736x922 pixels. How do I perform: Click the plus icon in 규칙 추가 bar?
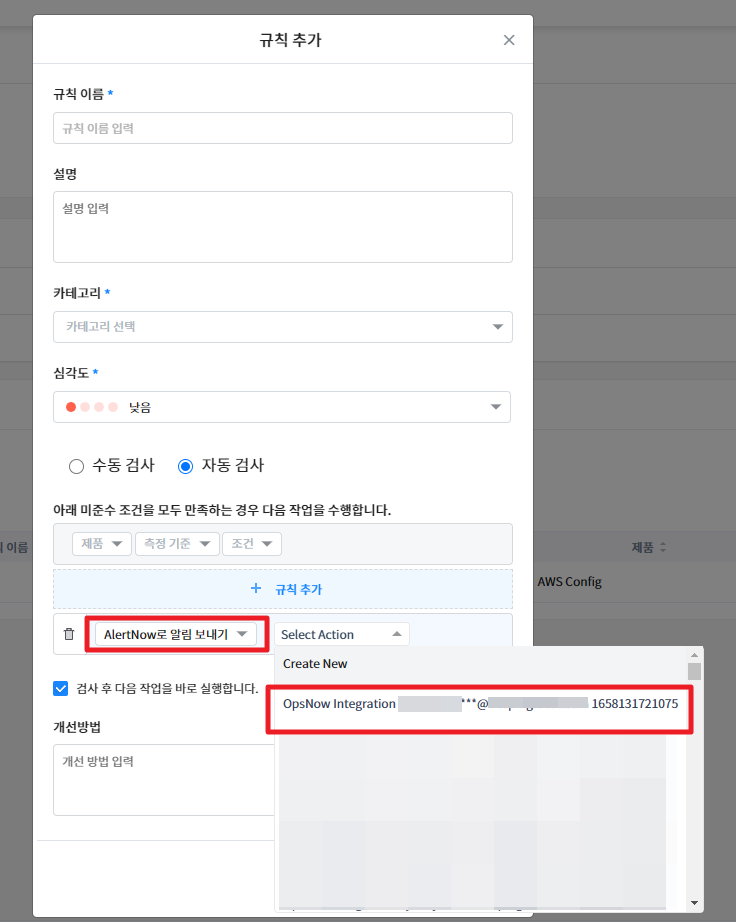coord(256,589)
